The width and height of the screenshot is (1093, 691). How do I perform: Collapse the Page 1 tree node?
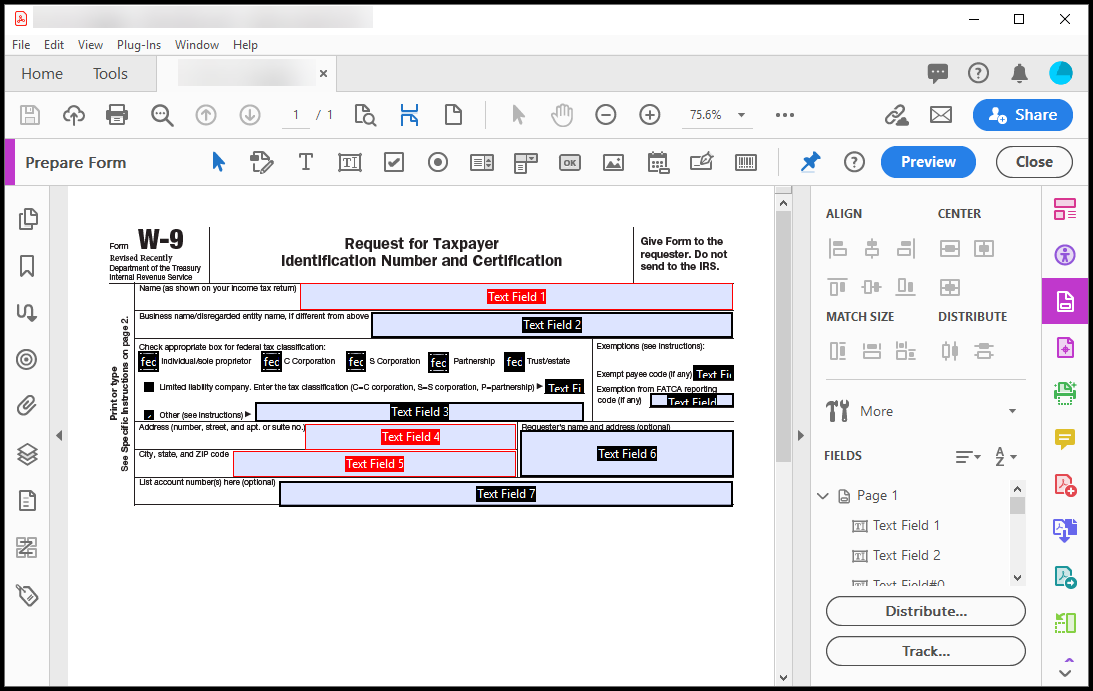click(823, 496)
